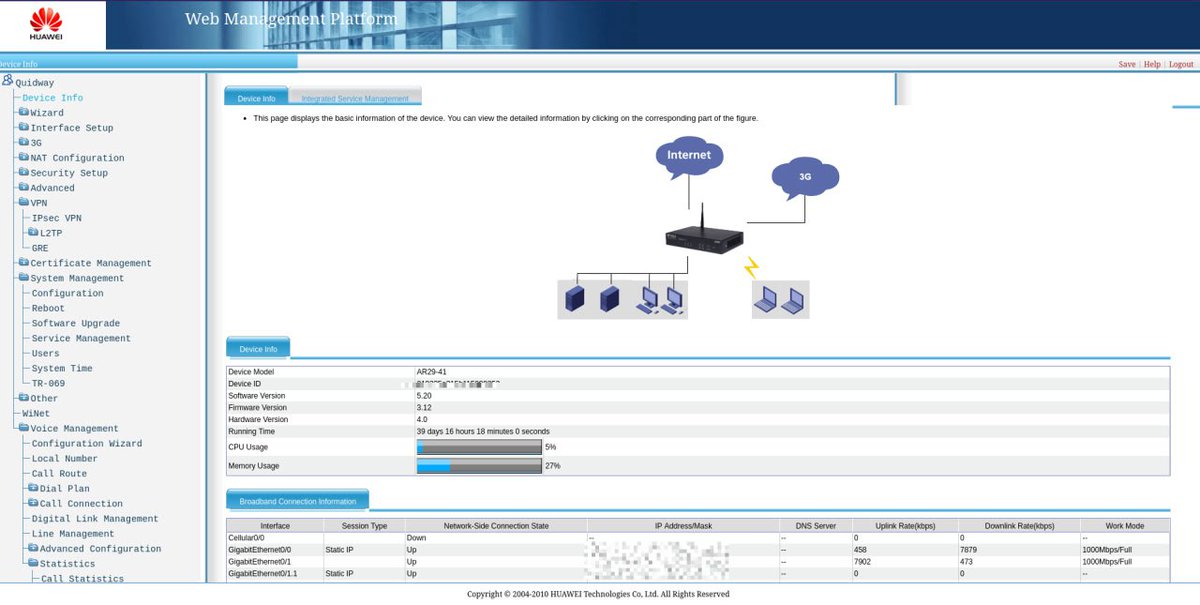Open Software Upgrade tree item
Image resolution: width=1200 pixels, height=605 pixels.
click(76, 323)
